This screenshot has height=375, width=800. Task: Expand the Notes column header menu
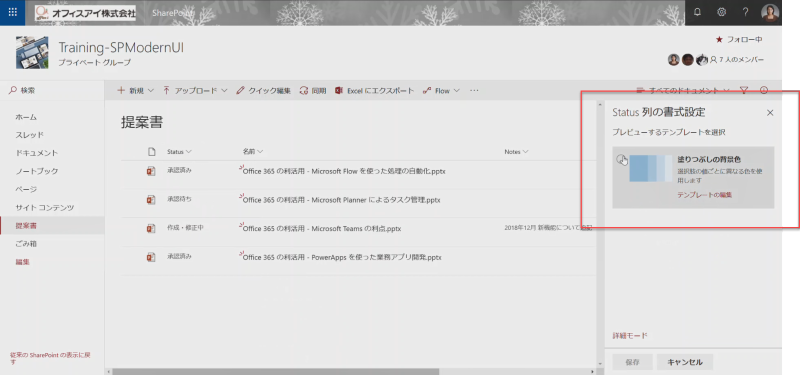pos(516,152)
